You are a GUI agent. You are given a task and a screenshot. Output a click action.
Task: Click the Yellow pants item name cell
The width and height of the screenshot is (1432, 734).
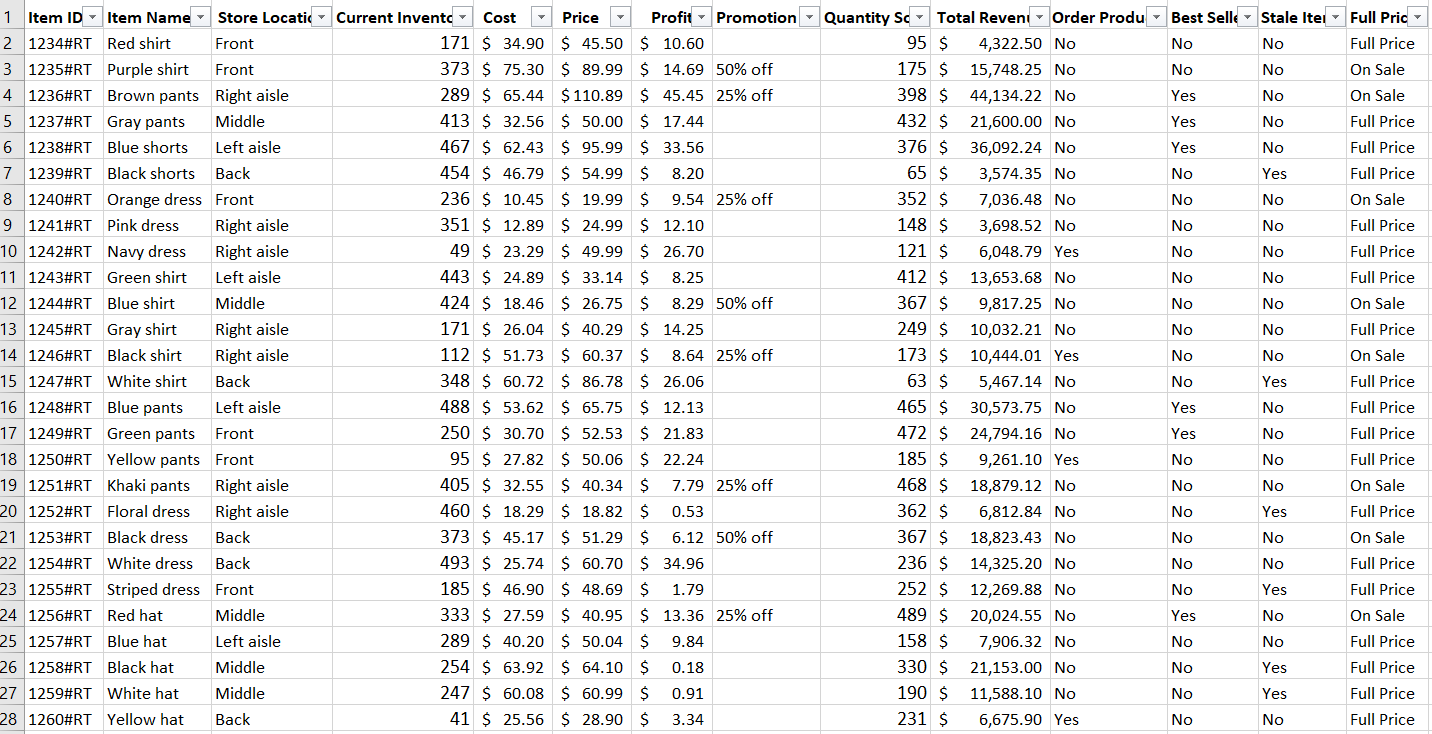(157, 459)
